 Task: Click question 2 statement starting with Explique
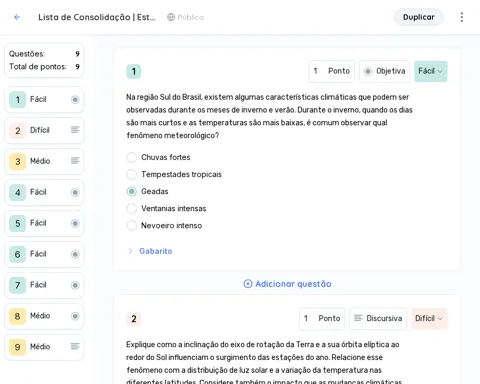point(264,363)
